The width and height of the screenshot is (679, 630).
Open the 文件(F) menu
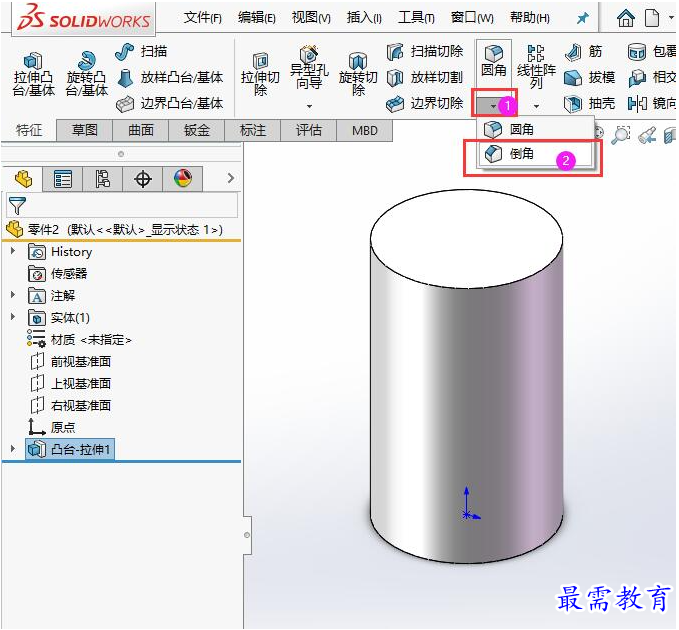[203, 18]
